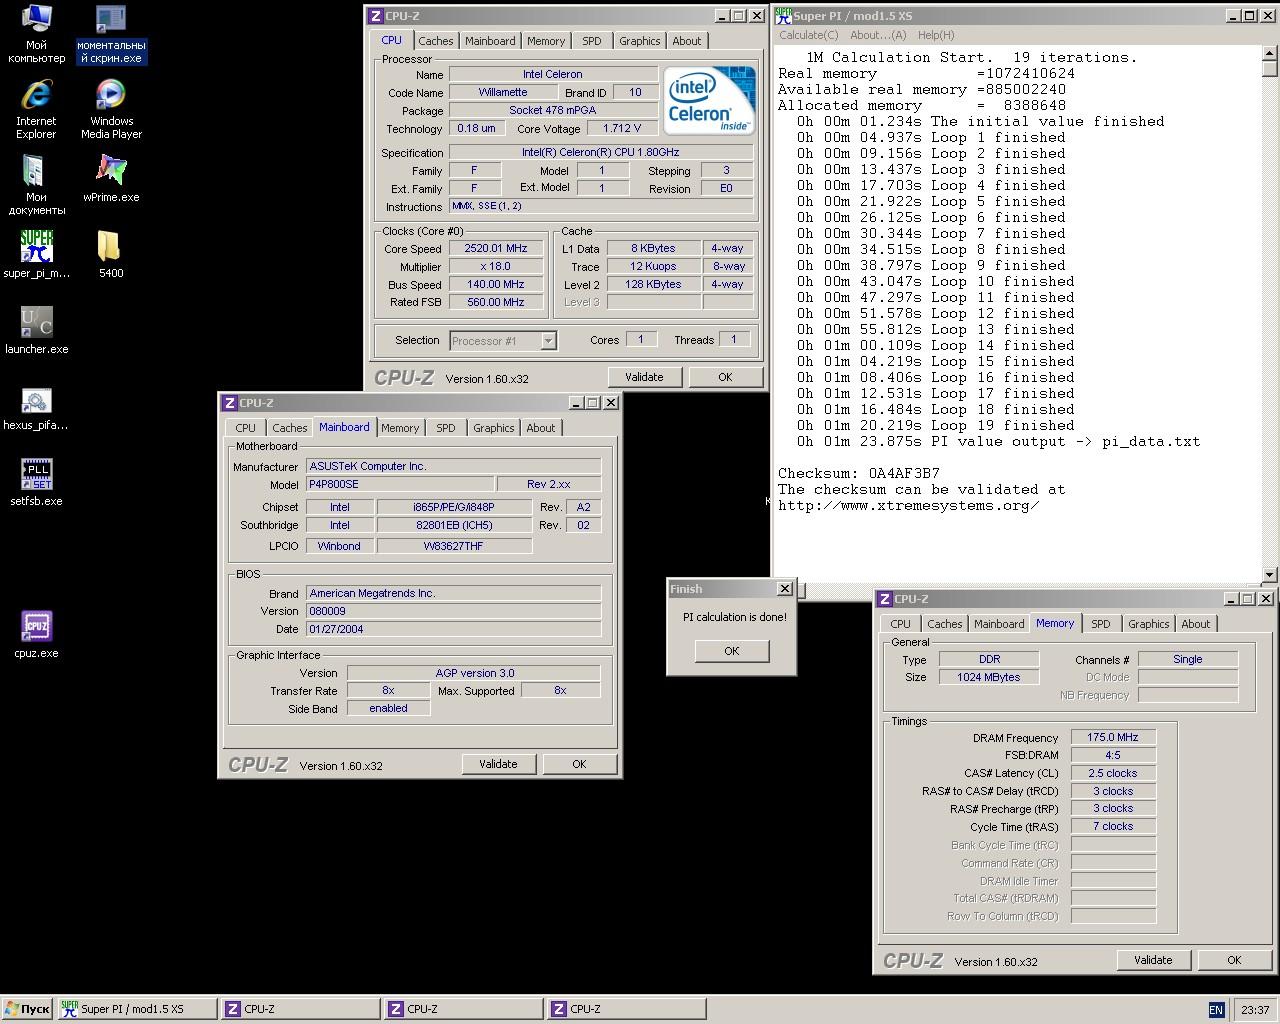Select the launcher.exe desktop icon
The image size is (1280, 1024).
point(36,331)
